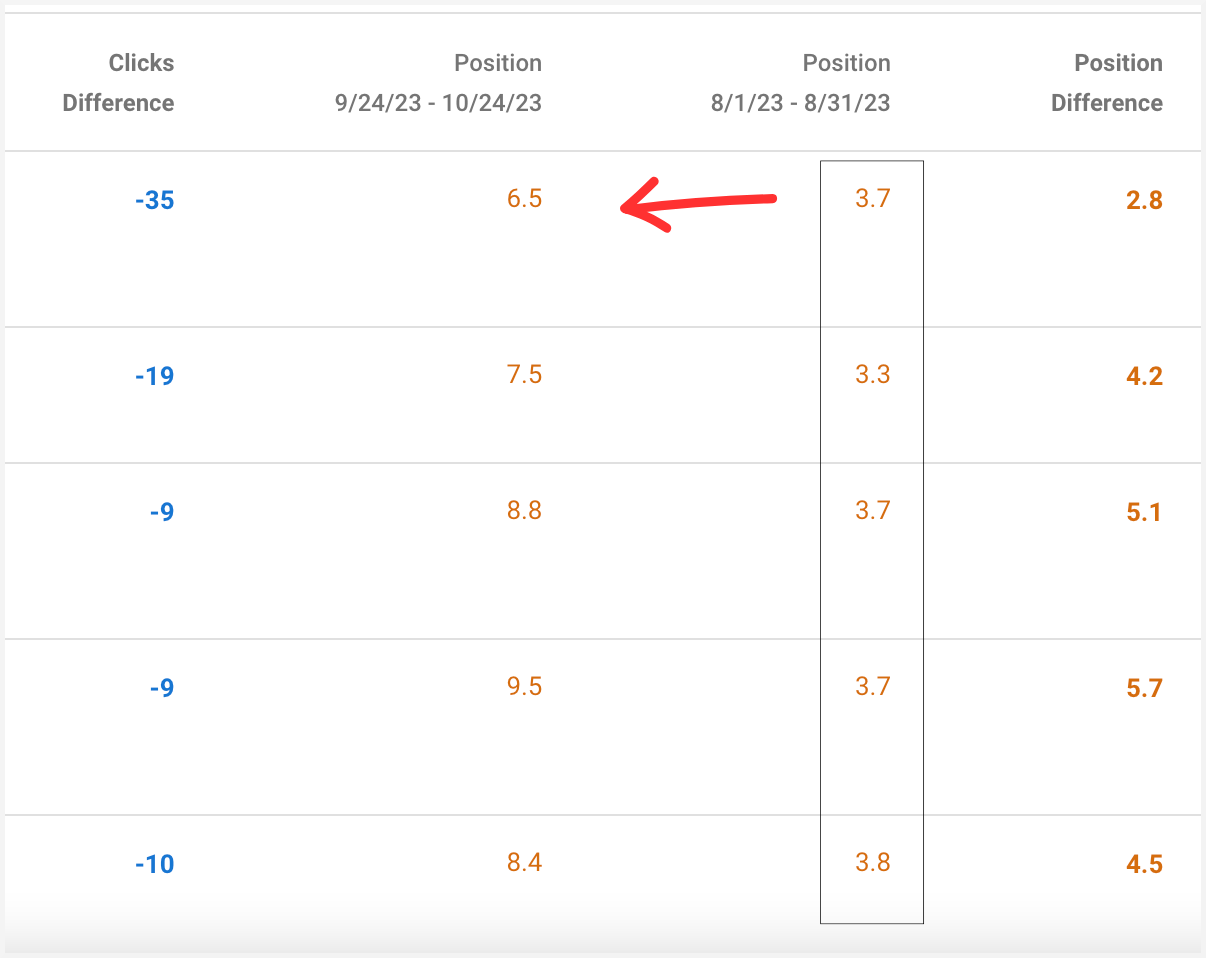Select position difference value 5.1
This screenshot has width=1206, height=958.
(x=1144, y=512)
